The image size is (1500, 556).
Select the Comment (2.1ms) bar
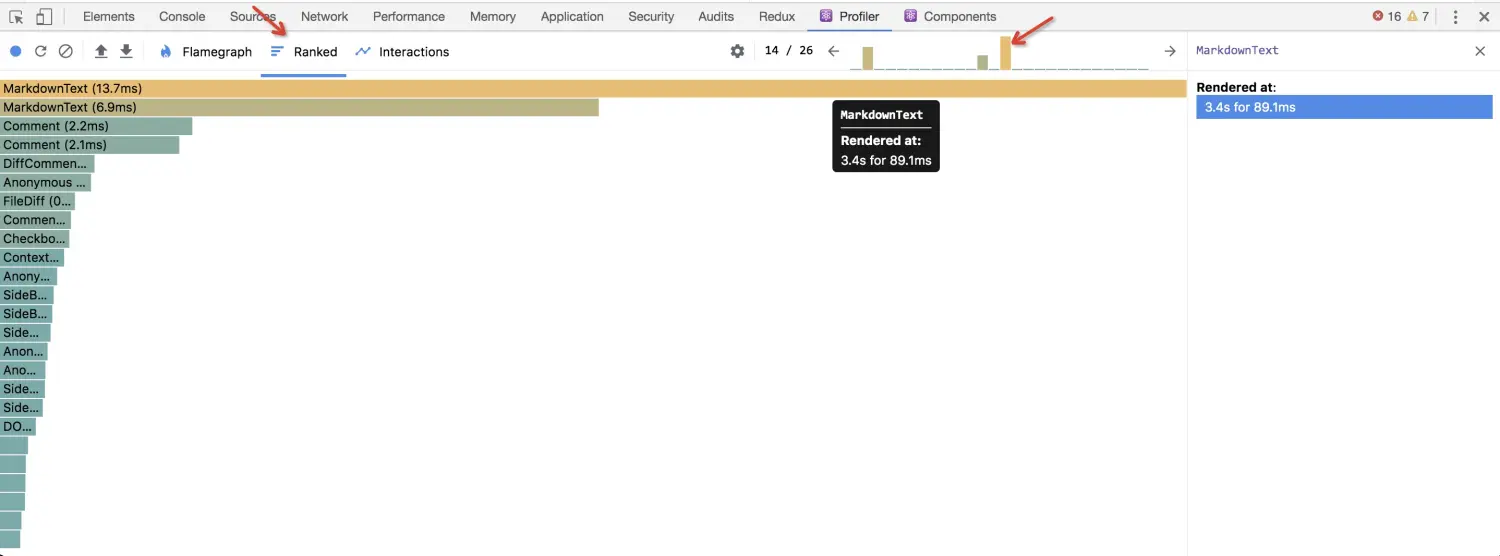pyautogui.click(x=89, y=145)
